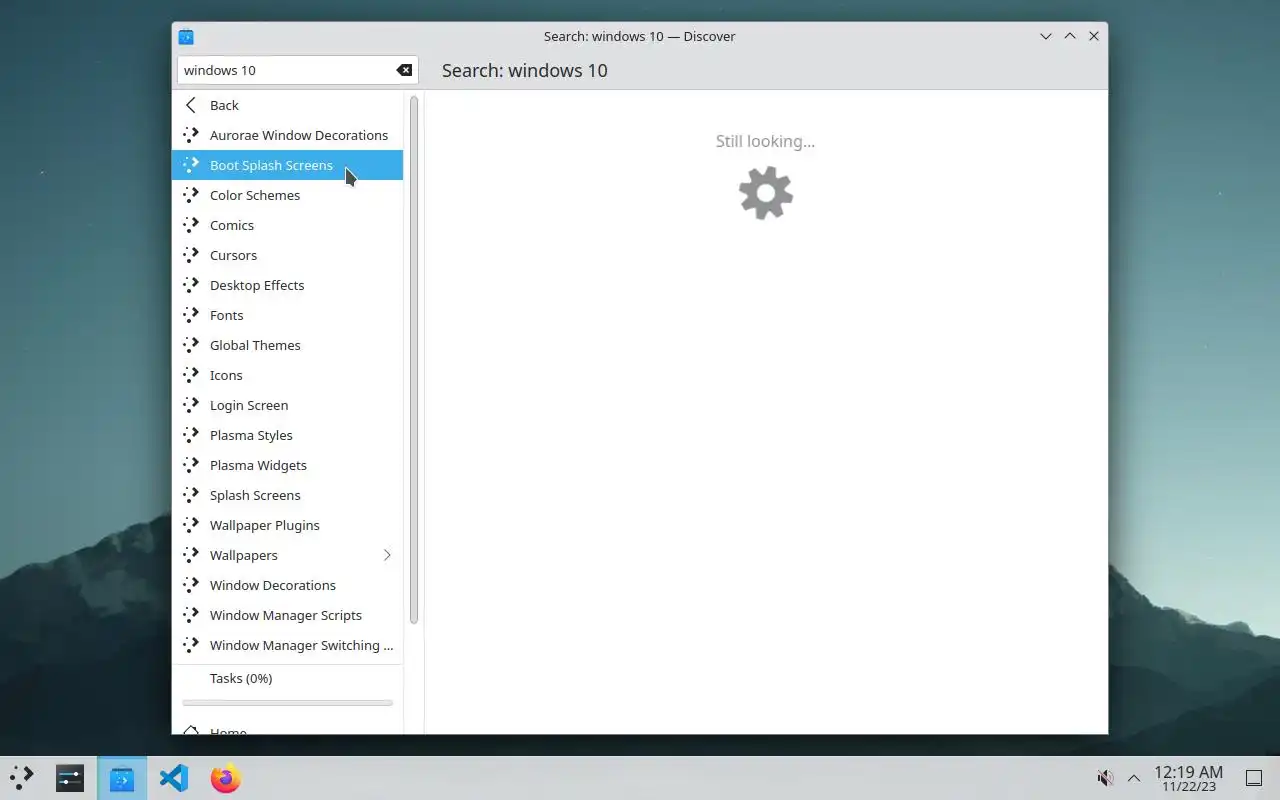Click the icon beside Fonts
The height and width of the screenshot is (800, 1280).
pos(191,315)
